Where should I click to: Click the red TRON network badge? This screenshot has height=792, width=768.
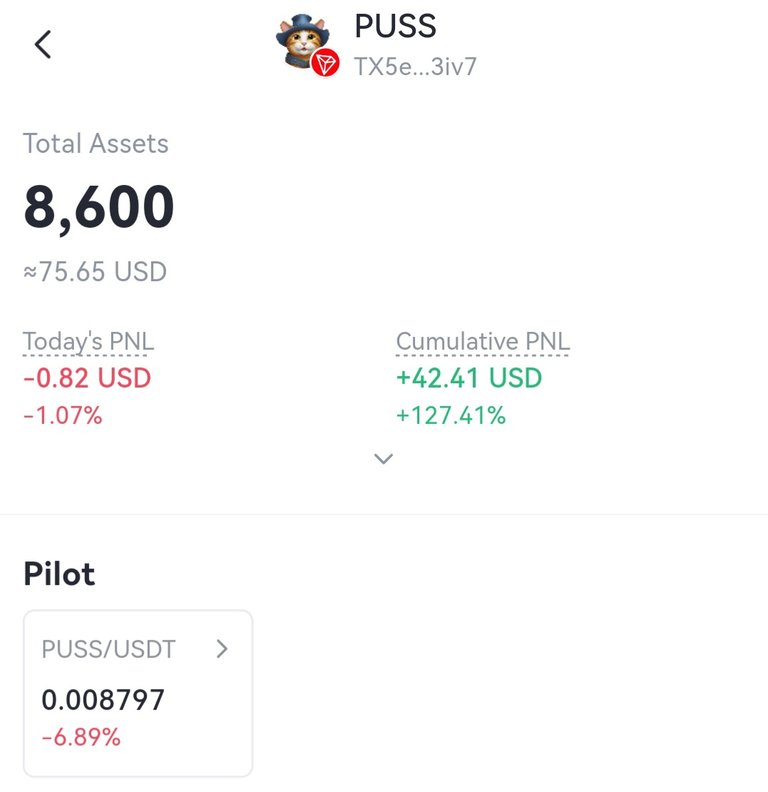coord(325,63)
